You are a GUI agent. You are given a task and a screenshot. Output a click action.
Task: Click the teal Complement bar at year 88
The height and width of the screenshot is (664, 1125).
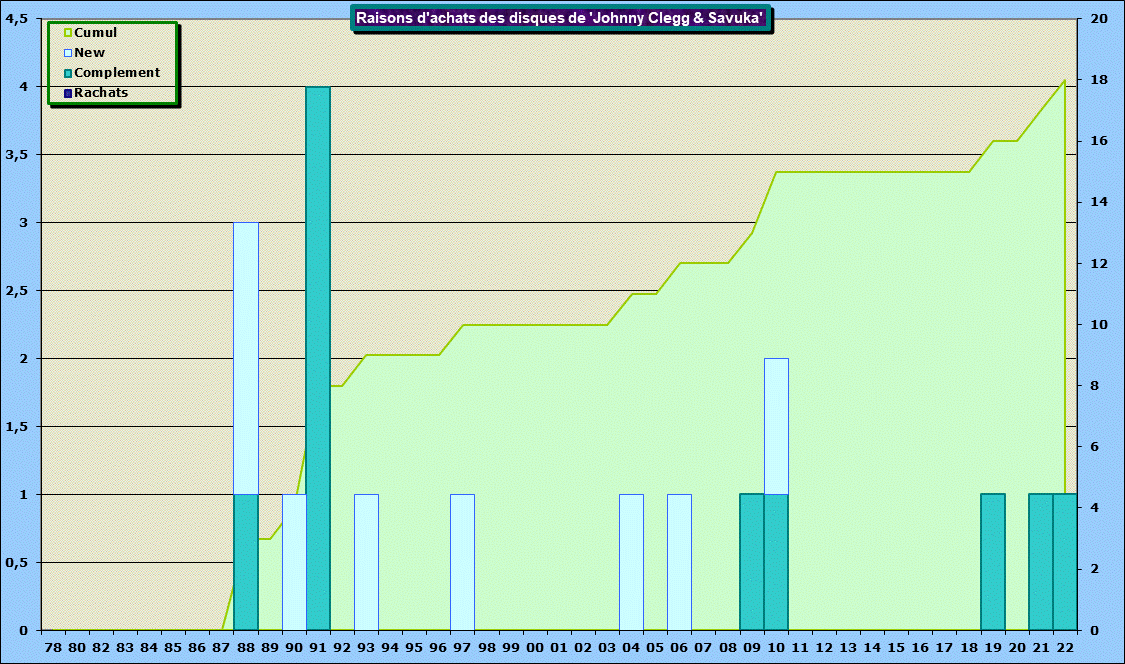(246, 562)
